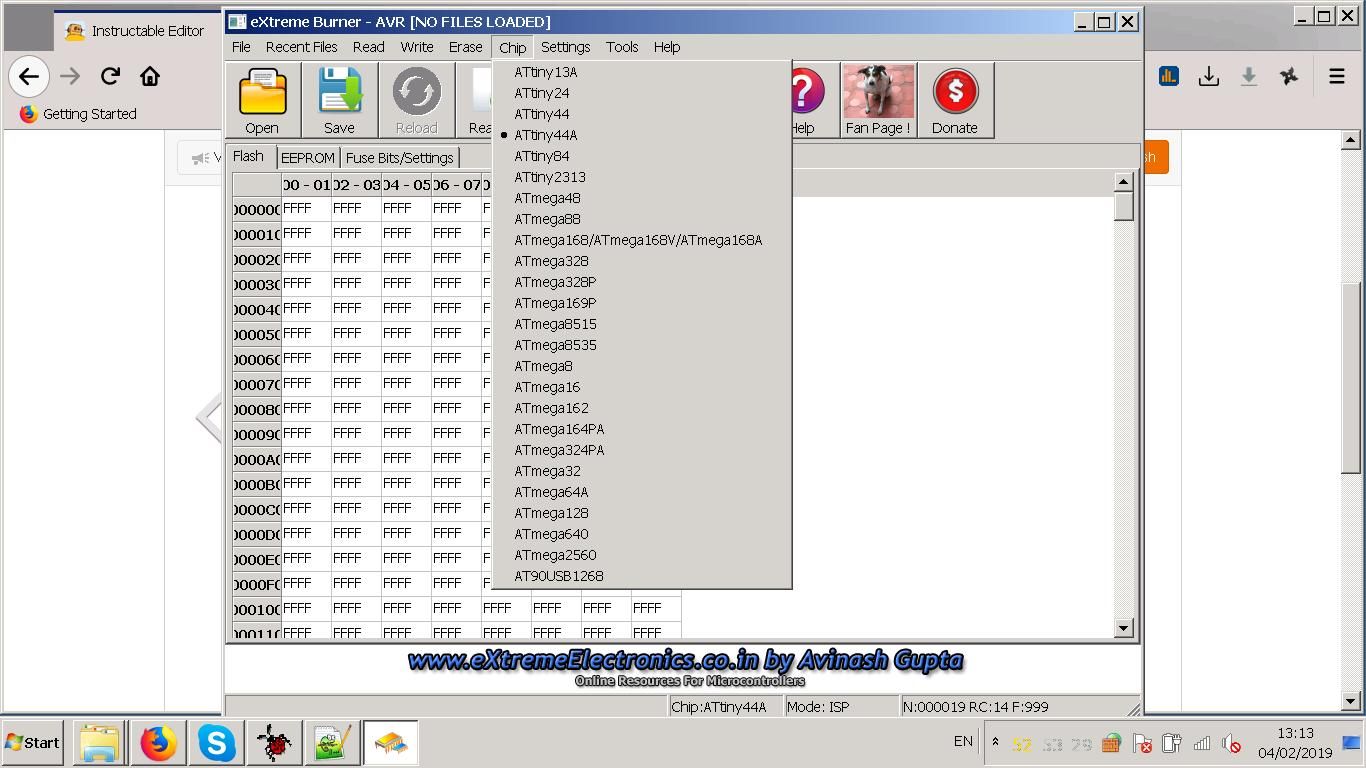Viewport: 1366px width, 768px height.
Task: Select the ATmega328P chip
Action: coord(556,282)
